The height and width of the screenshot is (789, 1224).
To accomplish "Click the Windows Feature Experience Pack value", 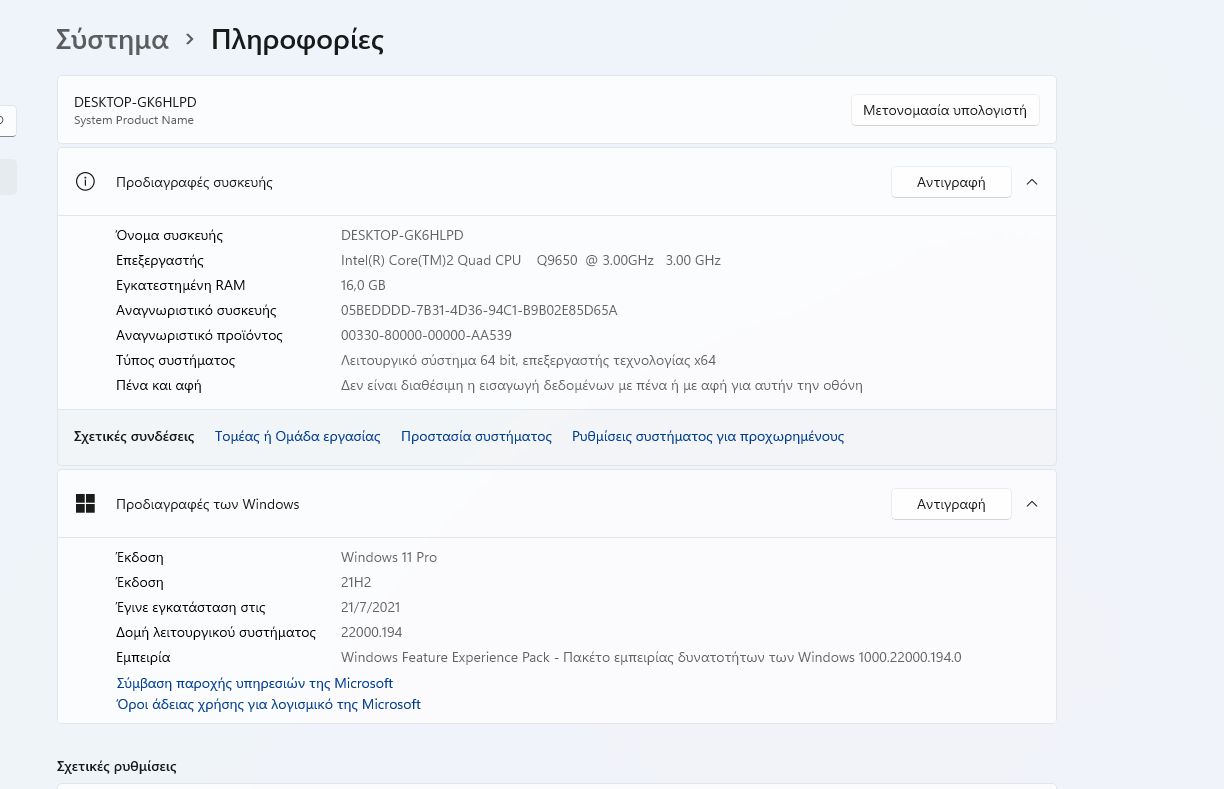I will (651, 657).
